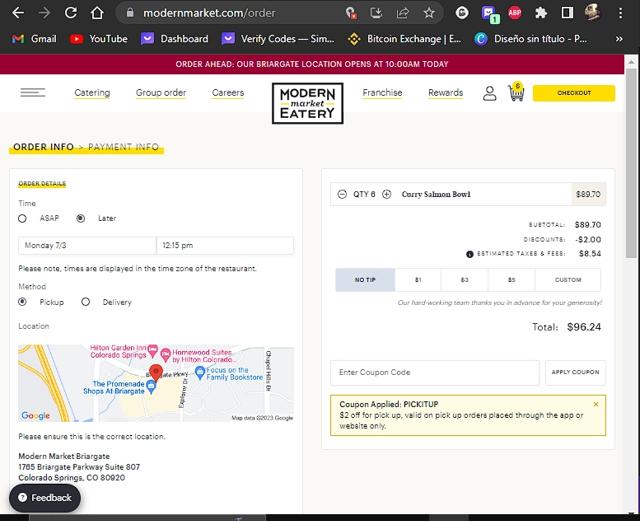
Task: Click the page vertical scrollbar
Action: tap(631, 163)
